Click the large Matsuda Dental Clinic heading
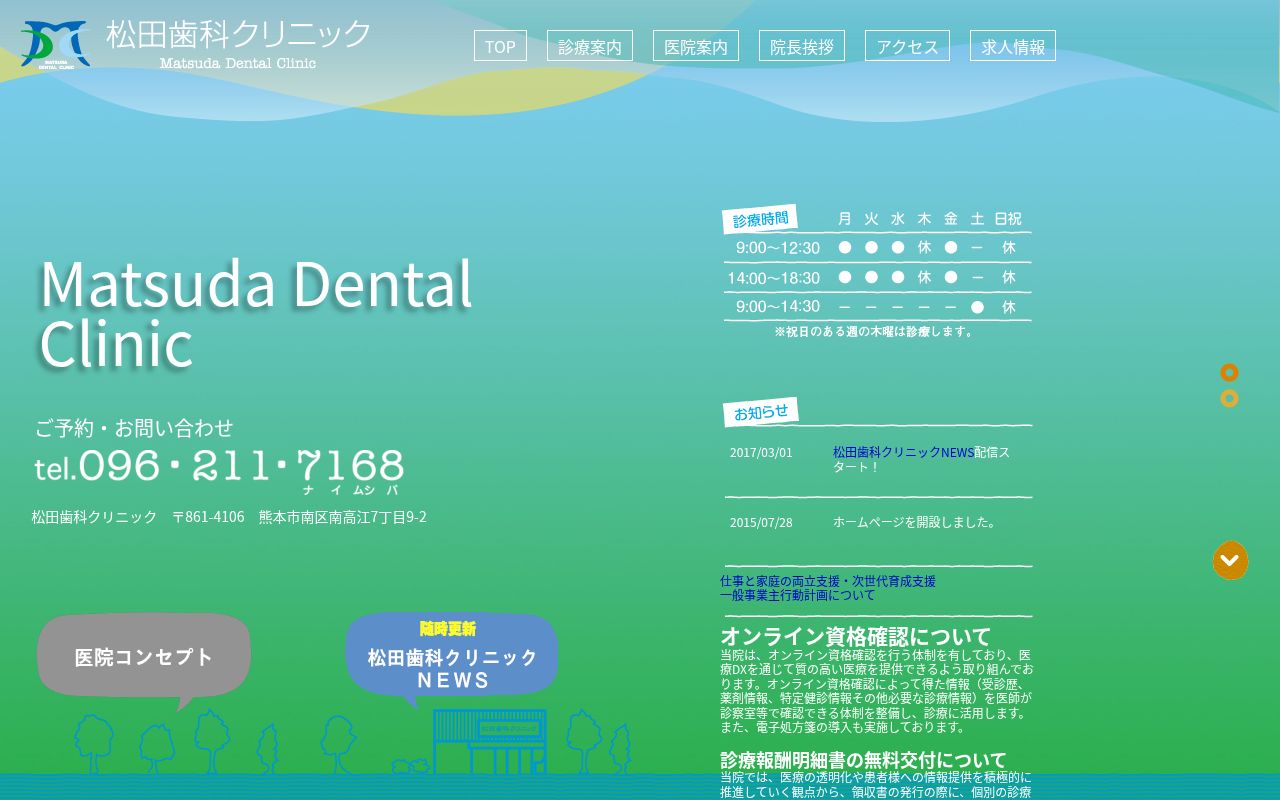 [255, 314]
